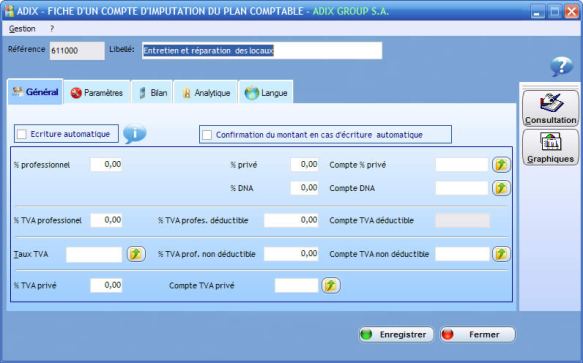Click the greyed Compte TVA déductible field
The image size is (583, 363).
463,221
